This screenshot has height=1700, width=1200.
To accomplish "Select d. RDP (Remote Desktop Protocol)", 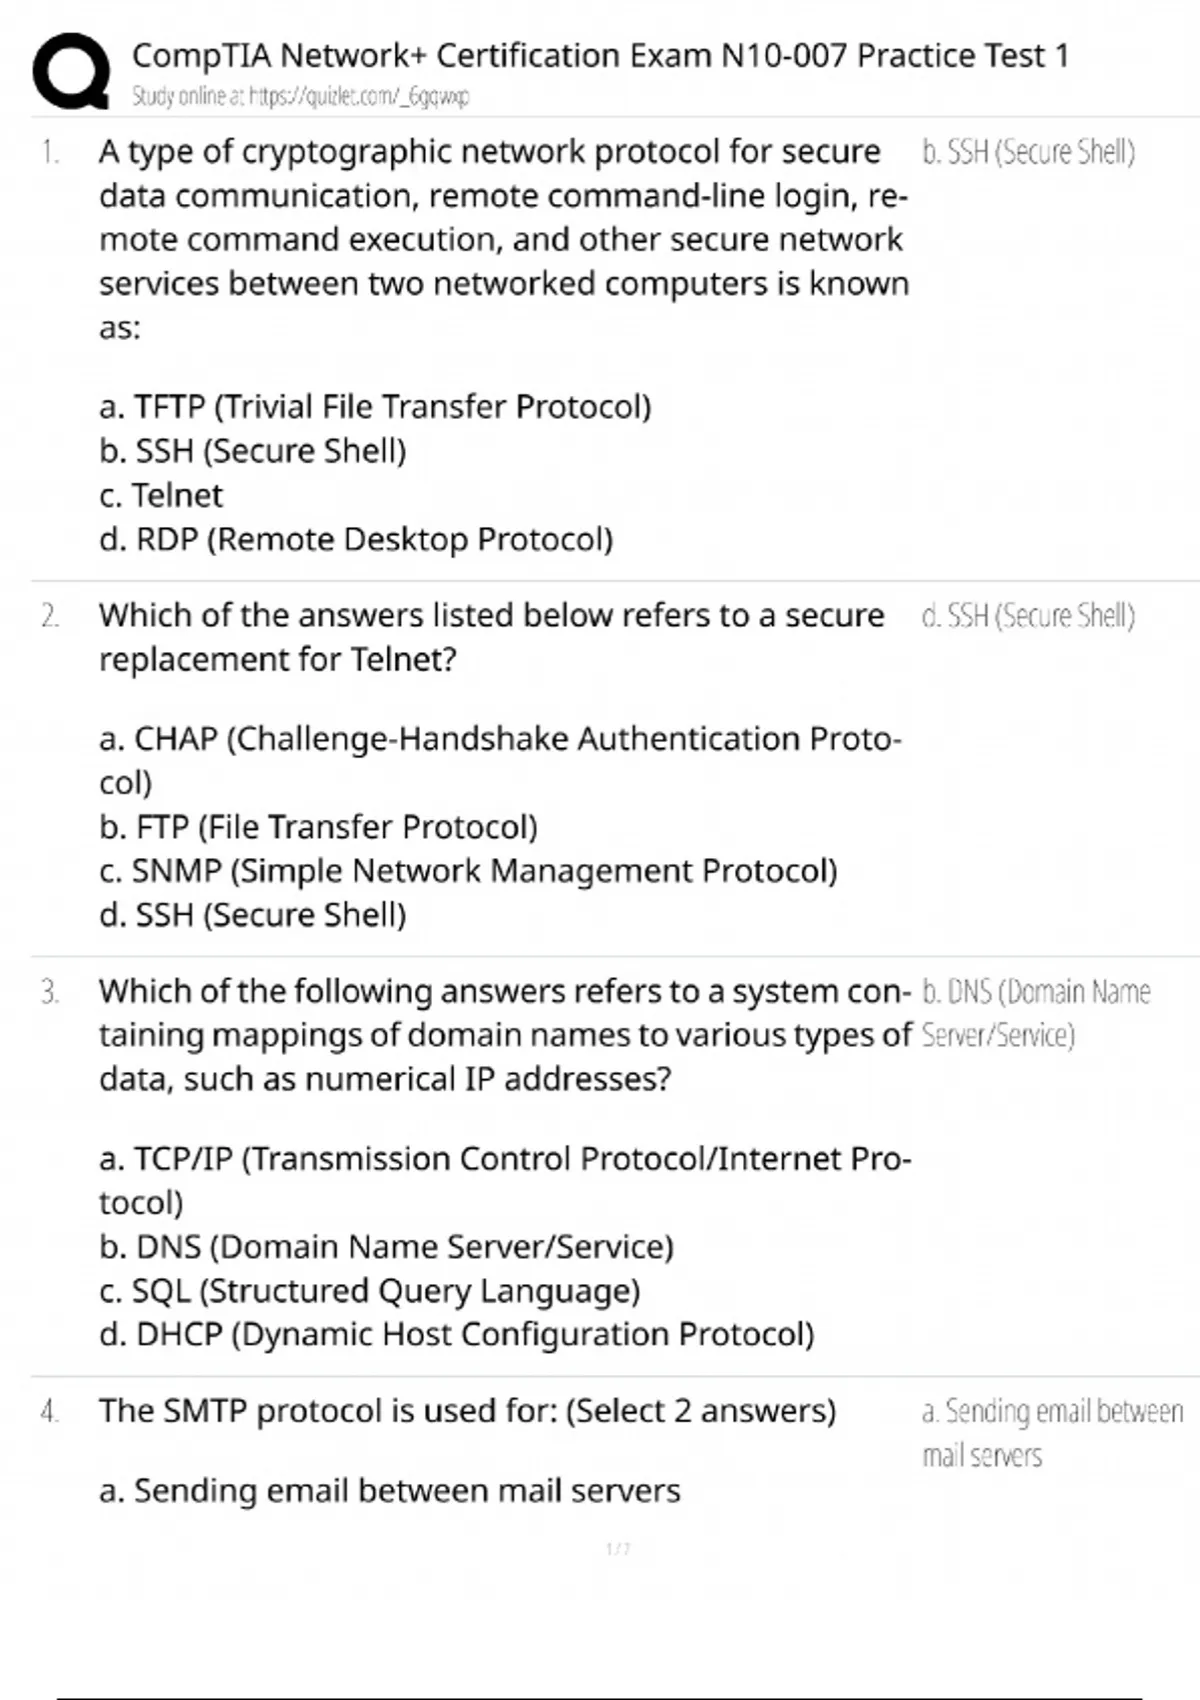I will tap(356, 539).
